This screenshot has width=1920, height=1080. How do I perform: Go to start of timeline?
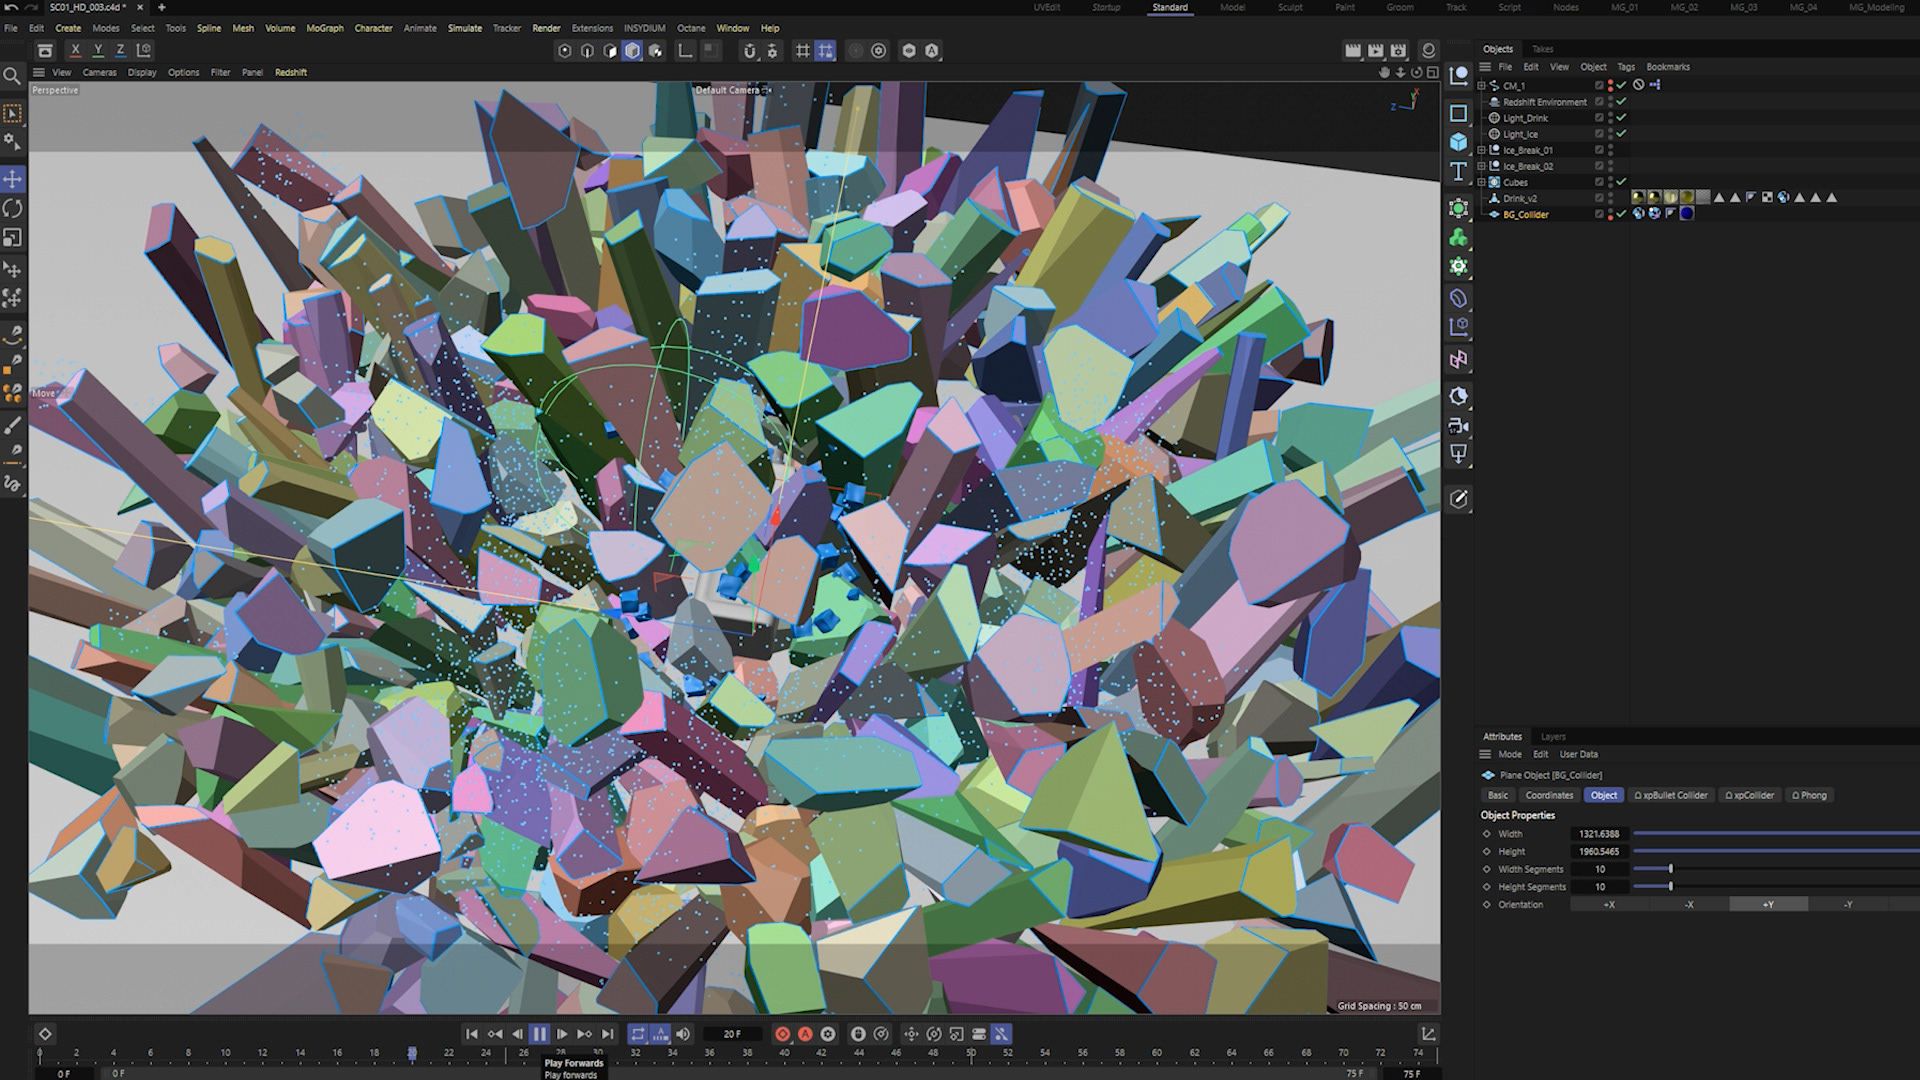click(471, 1034)
